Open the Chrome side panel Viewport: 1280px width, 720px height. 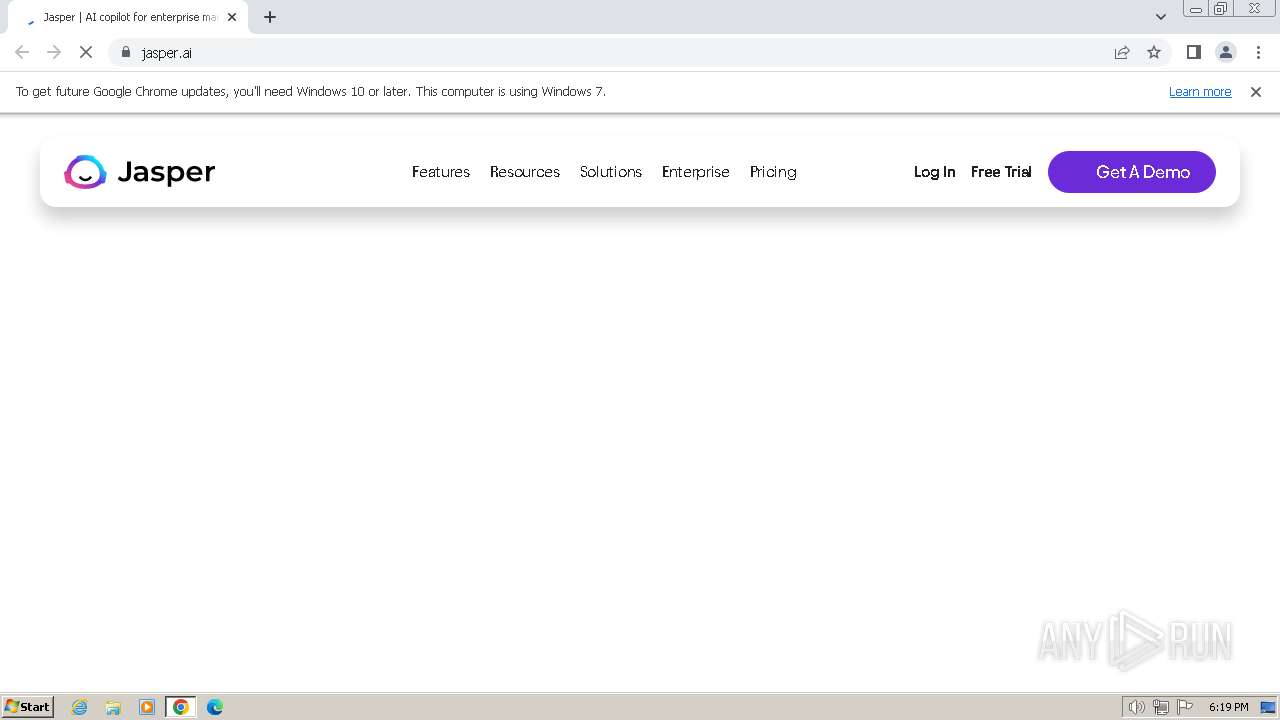point(1194,52)
